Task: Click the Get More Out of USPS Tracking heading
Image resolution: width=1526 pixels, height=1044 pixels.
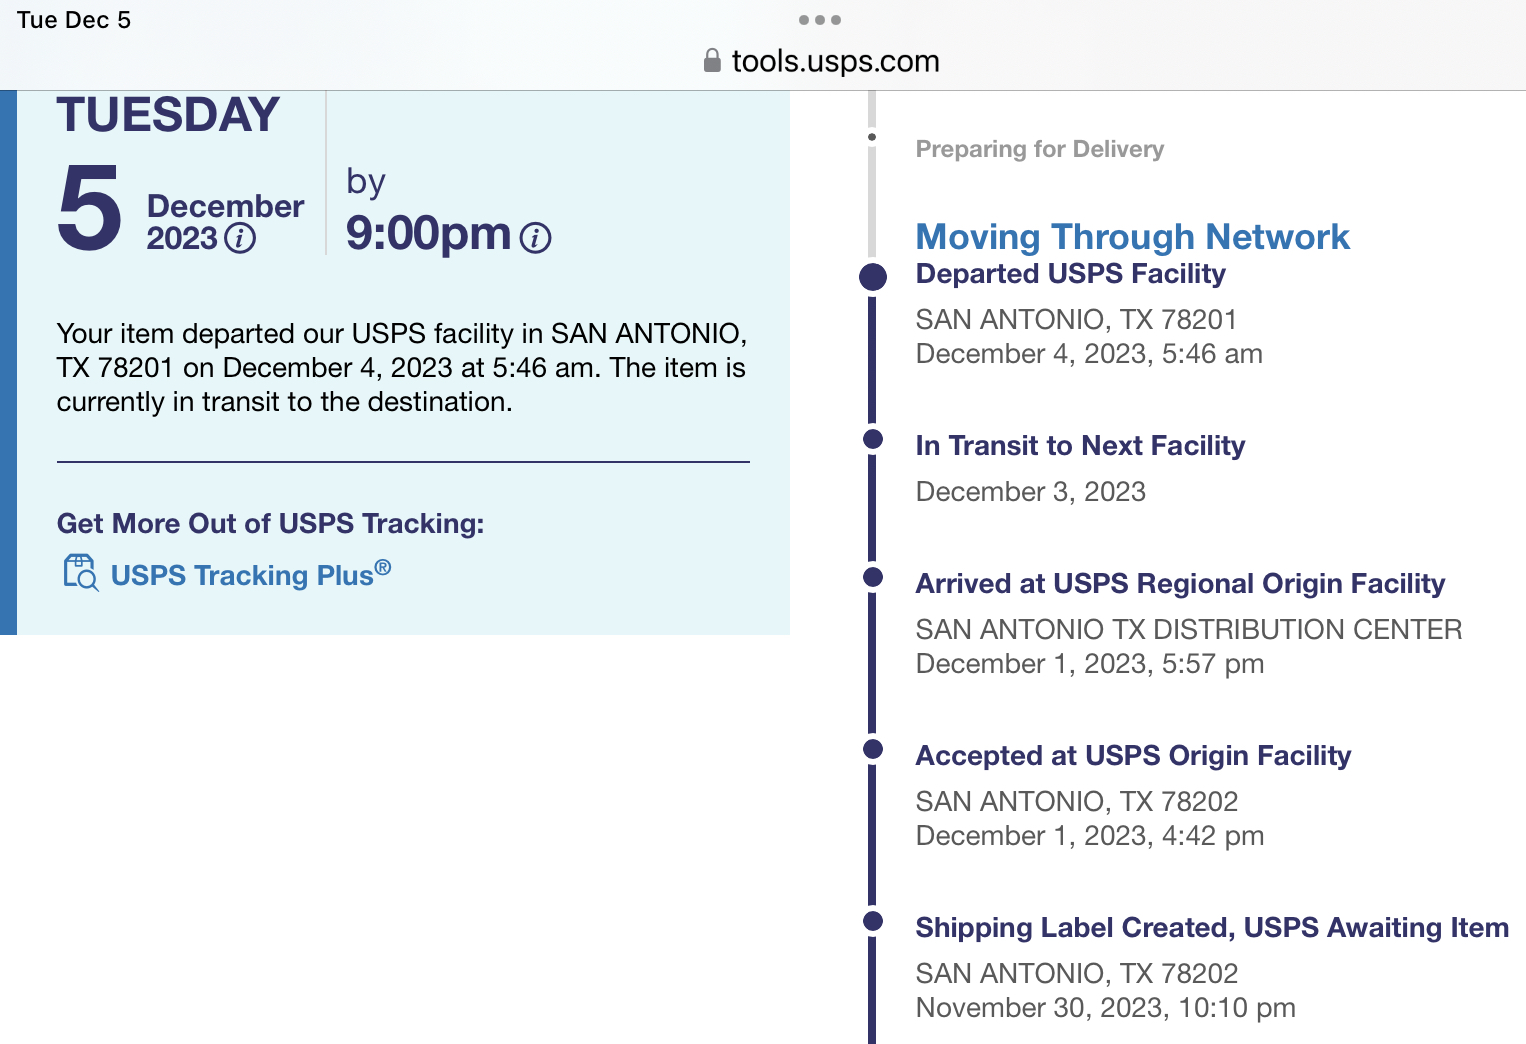Action: pos(270,524)
